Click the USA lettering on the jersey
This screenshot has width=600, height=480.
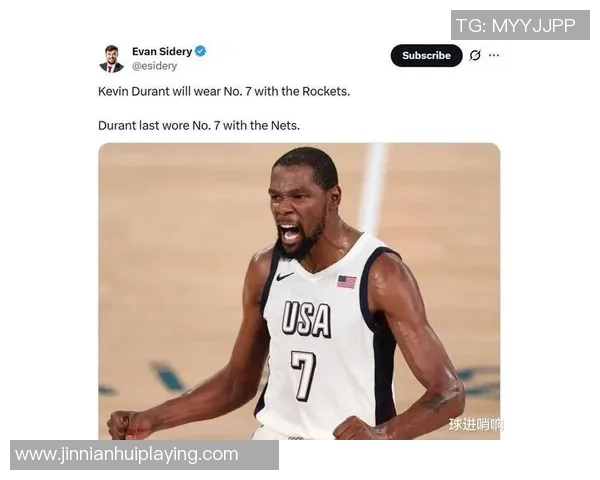point(307,319)
